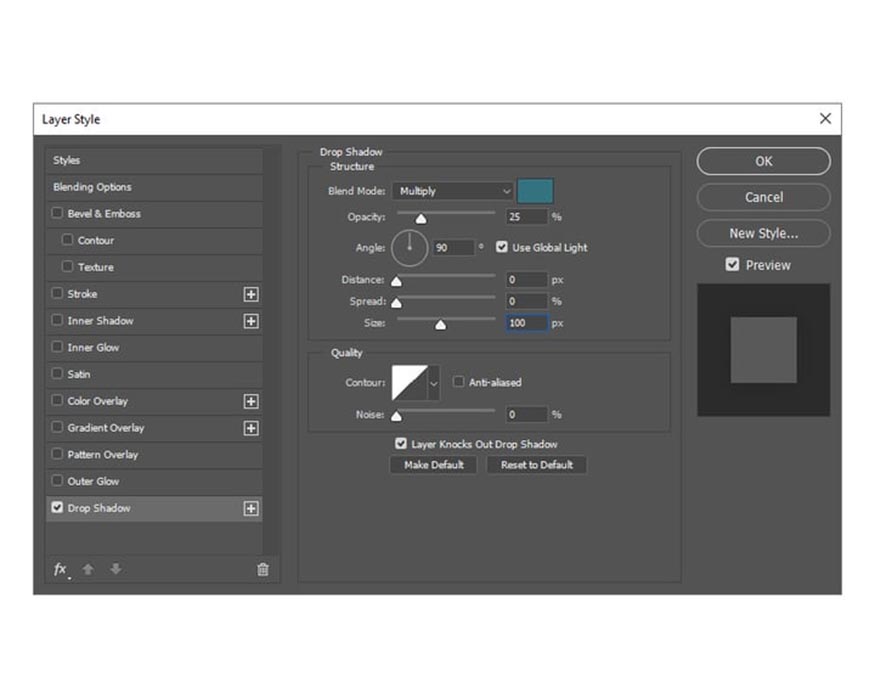Add another Inner Shadow with plus icon

251,321
